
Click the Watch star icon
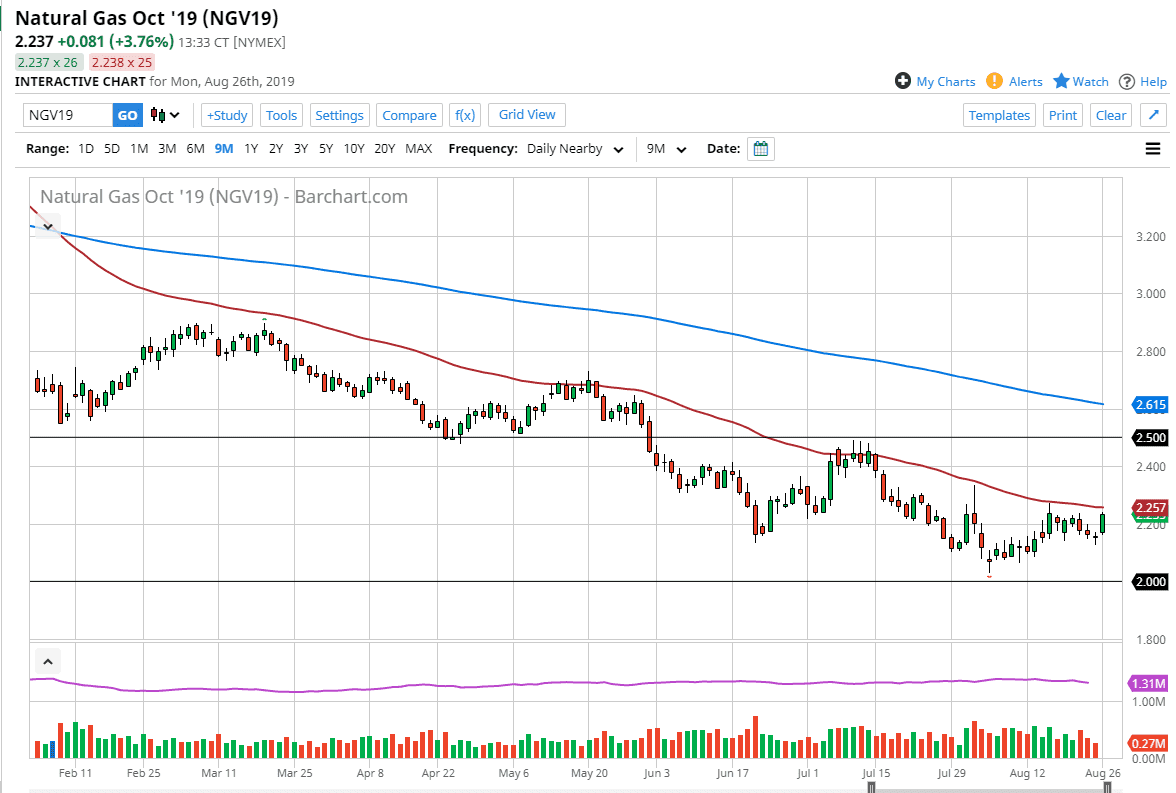[x=1061, y=81]
